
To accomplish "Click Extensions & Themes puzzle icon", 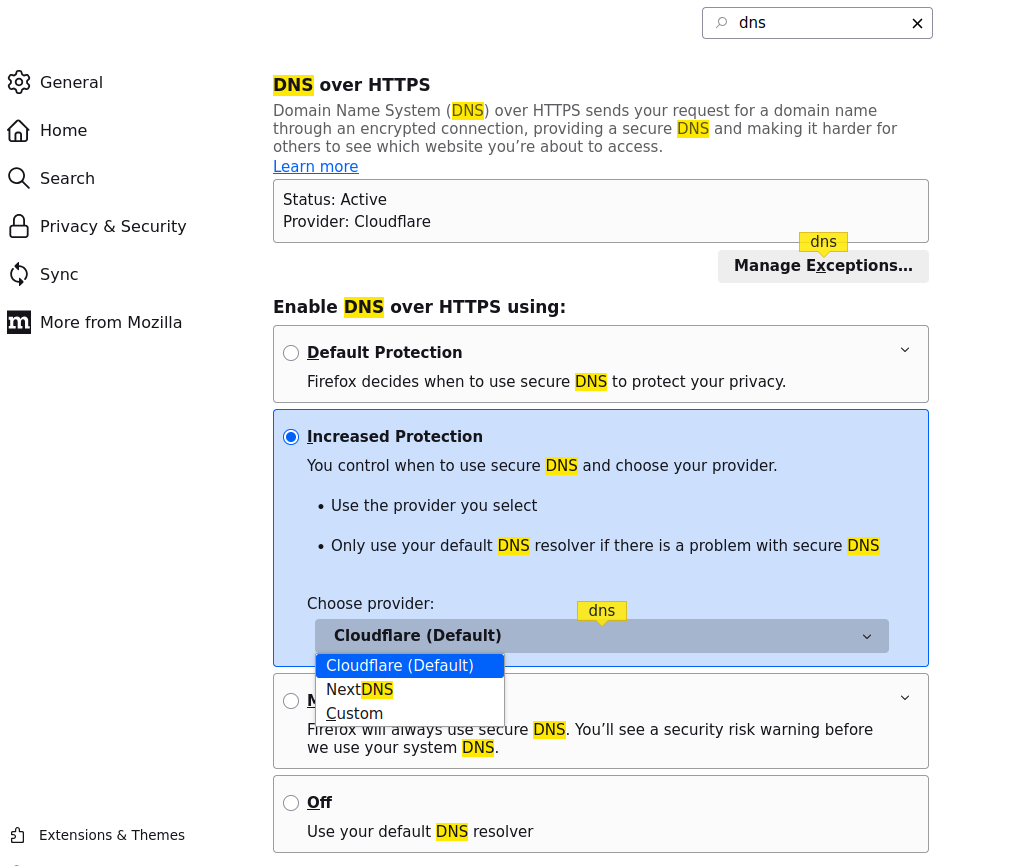I will tap(18, 835).
